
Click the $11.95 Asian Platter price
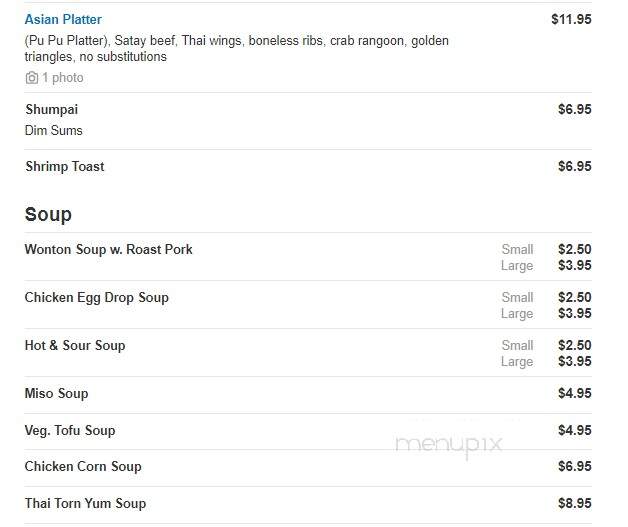click(x=571, y=19)
